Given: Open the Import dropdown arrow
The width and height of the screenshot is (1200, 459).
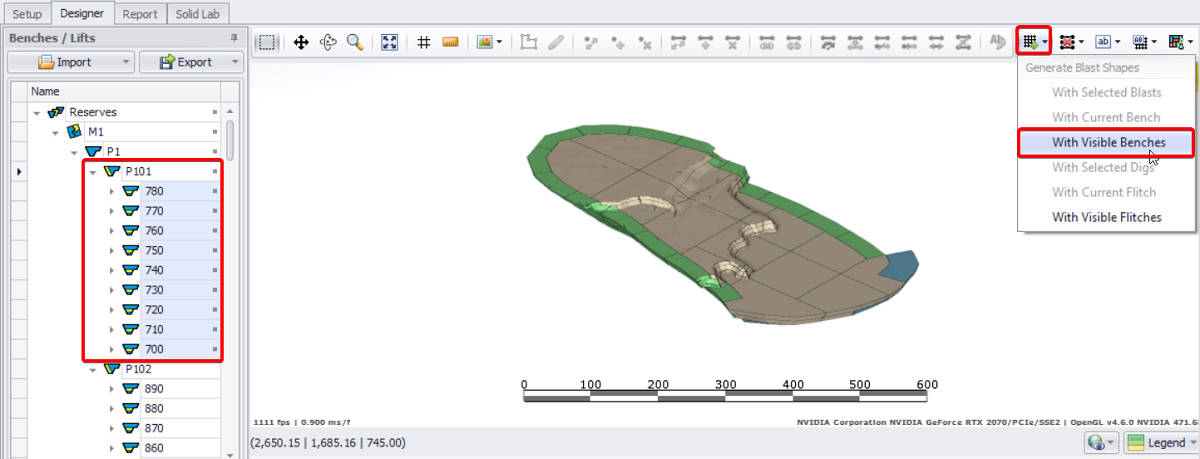Looking at the screenshot, I should pos(125,62).
